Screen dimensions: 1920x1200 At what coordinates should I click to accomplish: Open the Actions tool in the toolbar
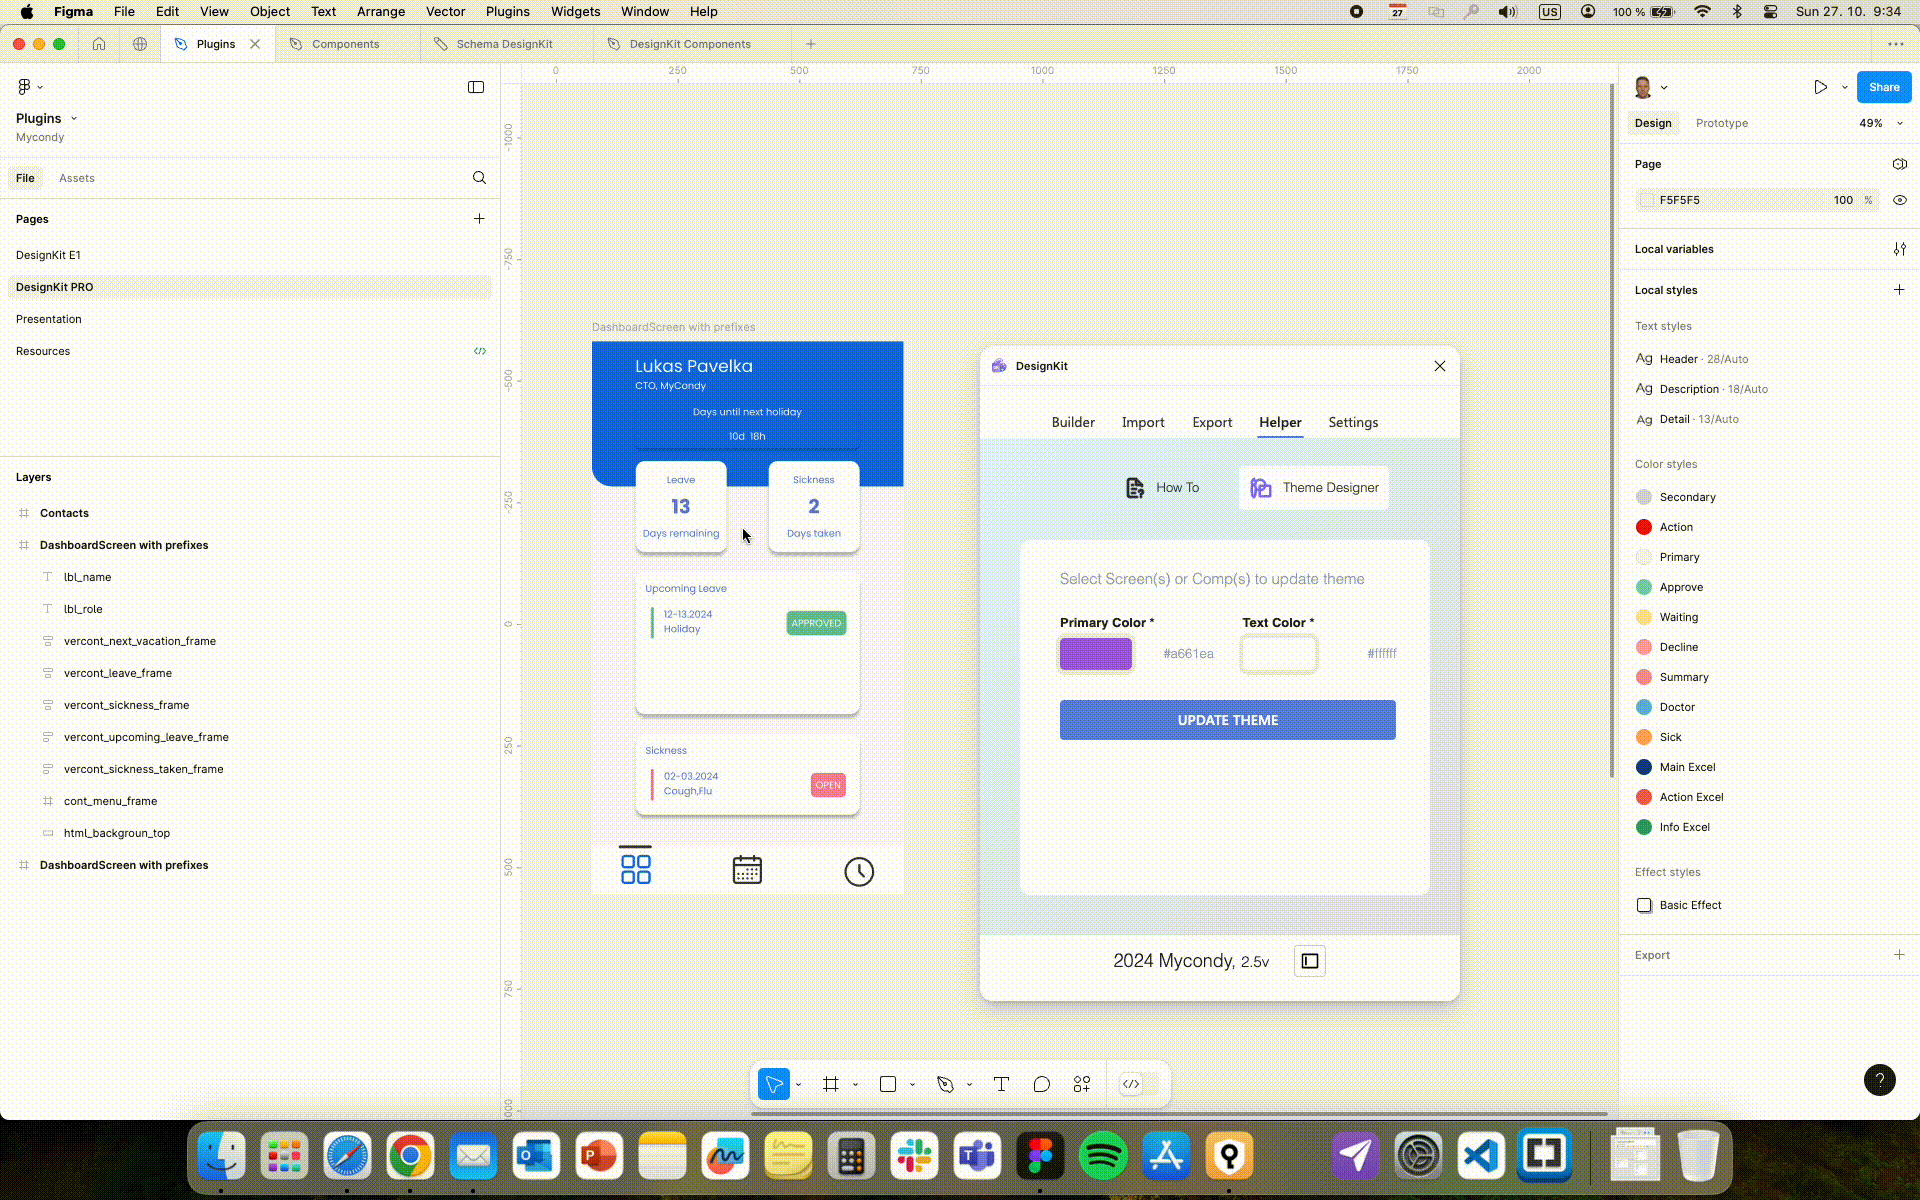[1082, 1084]
